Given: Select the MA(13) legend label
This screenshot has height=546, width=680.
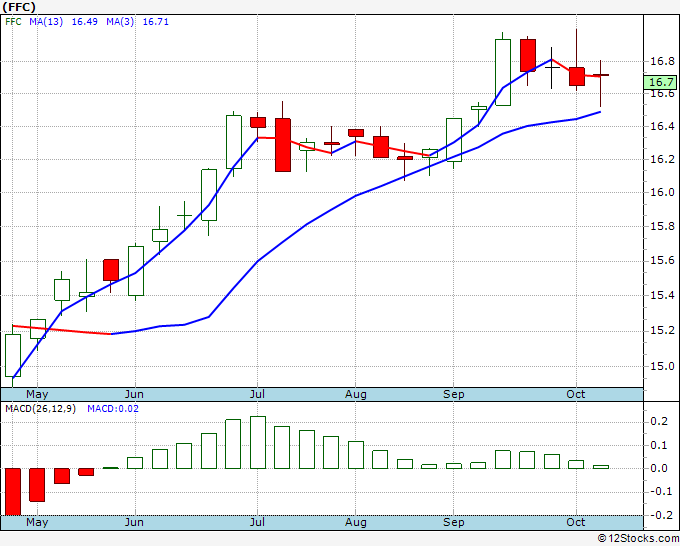Looking at the screenshot, I should 46,22.
